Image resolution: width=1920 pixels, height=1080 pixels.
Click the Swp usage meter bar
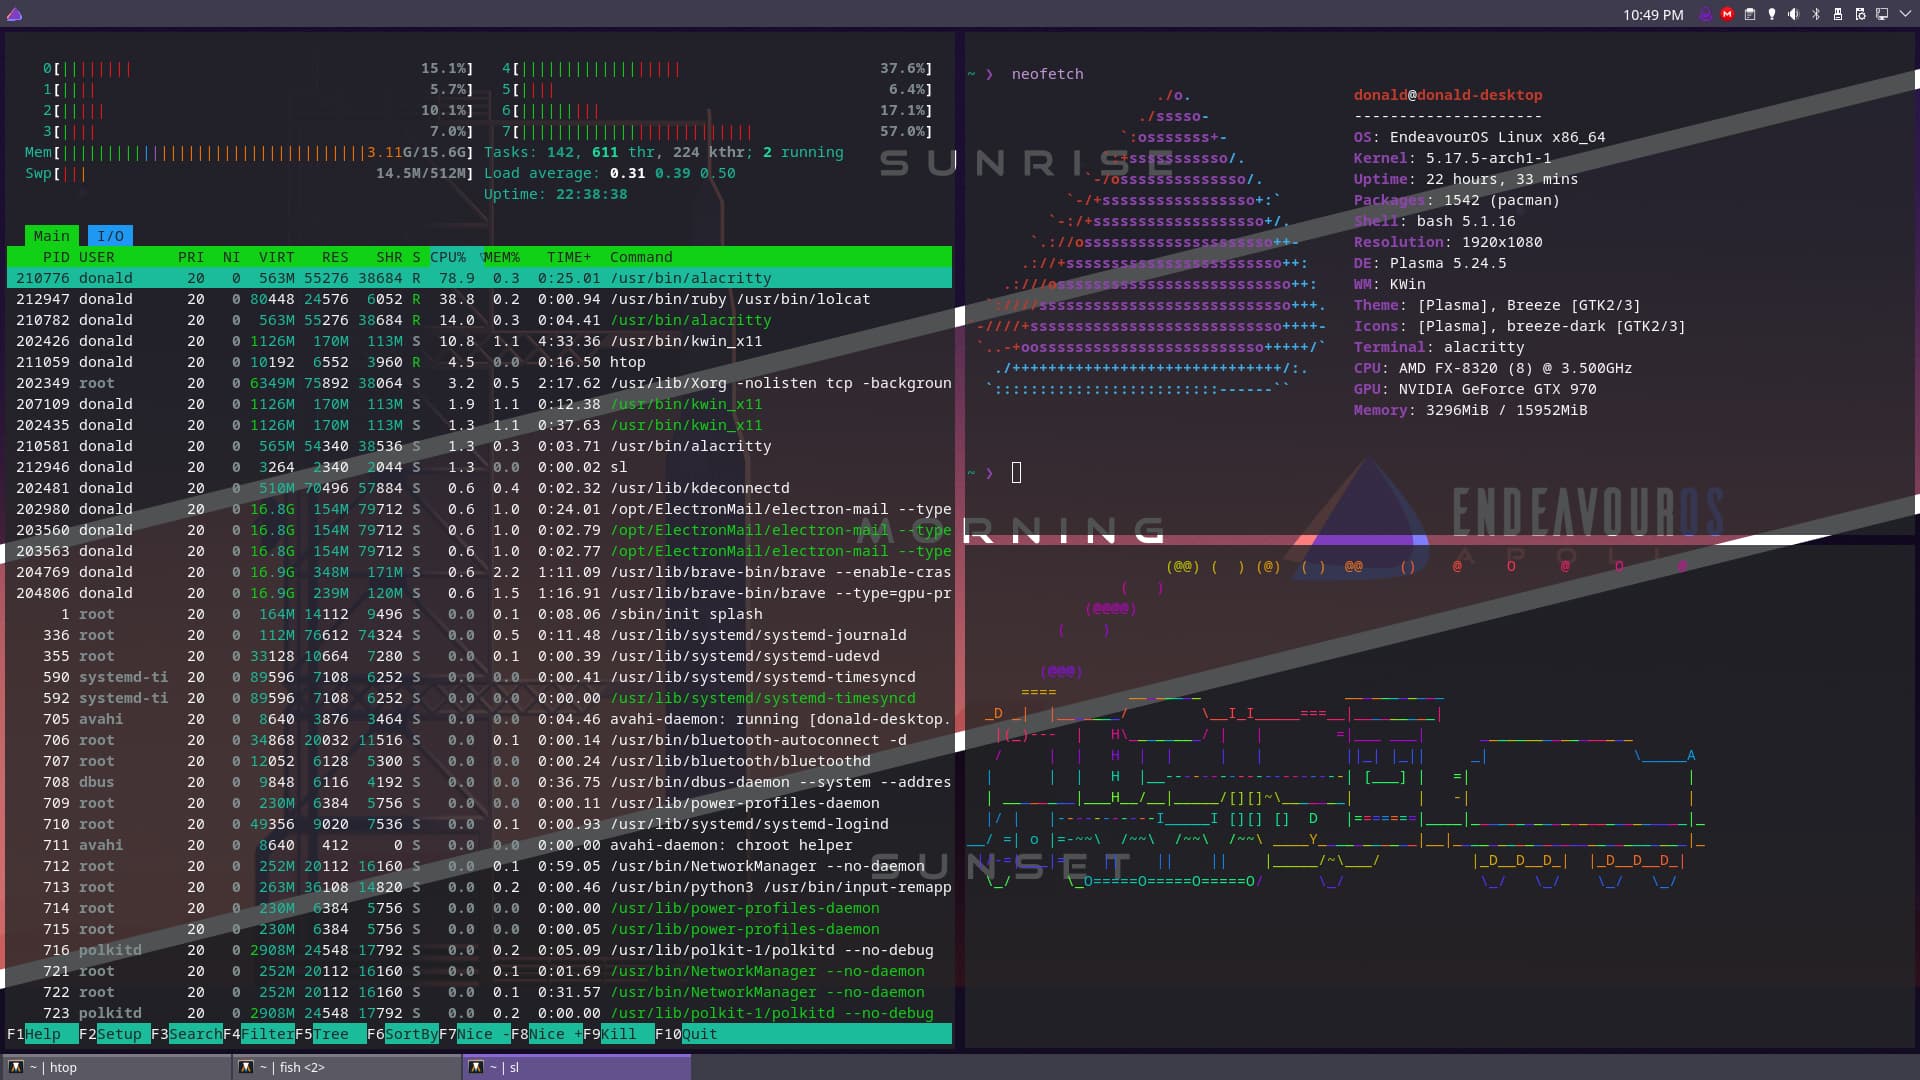click(x=249, y=173)
